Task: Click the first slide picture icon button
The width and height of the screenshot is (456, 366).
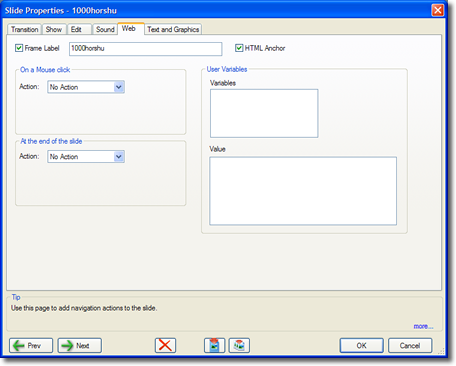Action: pyautogui.click(x=214, y=345)
